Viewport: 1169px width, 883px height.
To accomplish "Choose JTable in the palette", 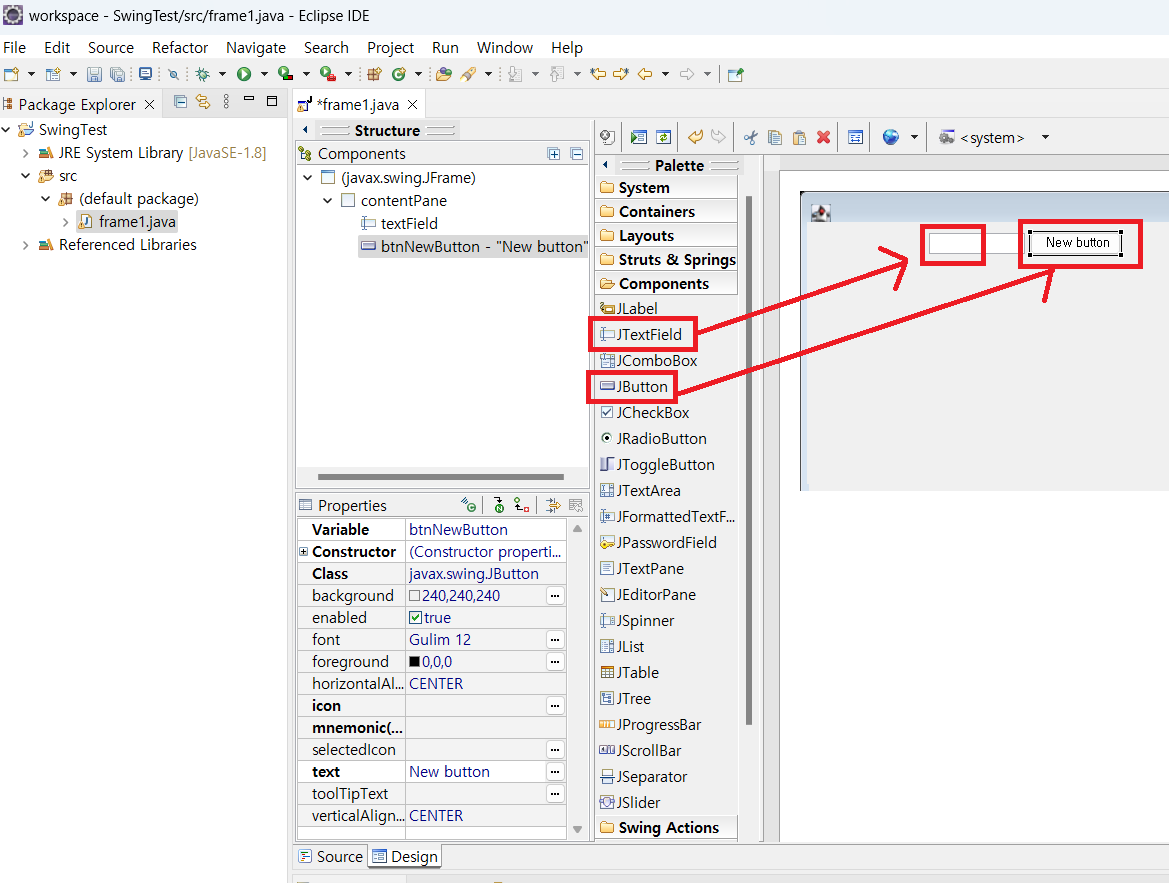I will pos(630,673).
